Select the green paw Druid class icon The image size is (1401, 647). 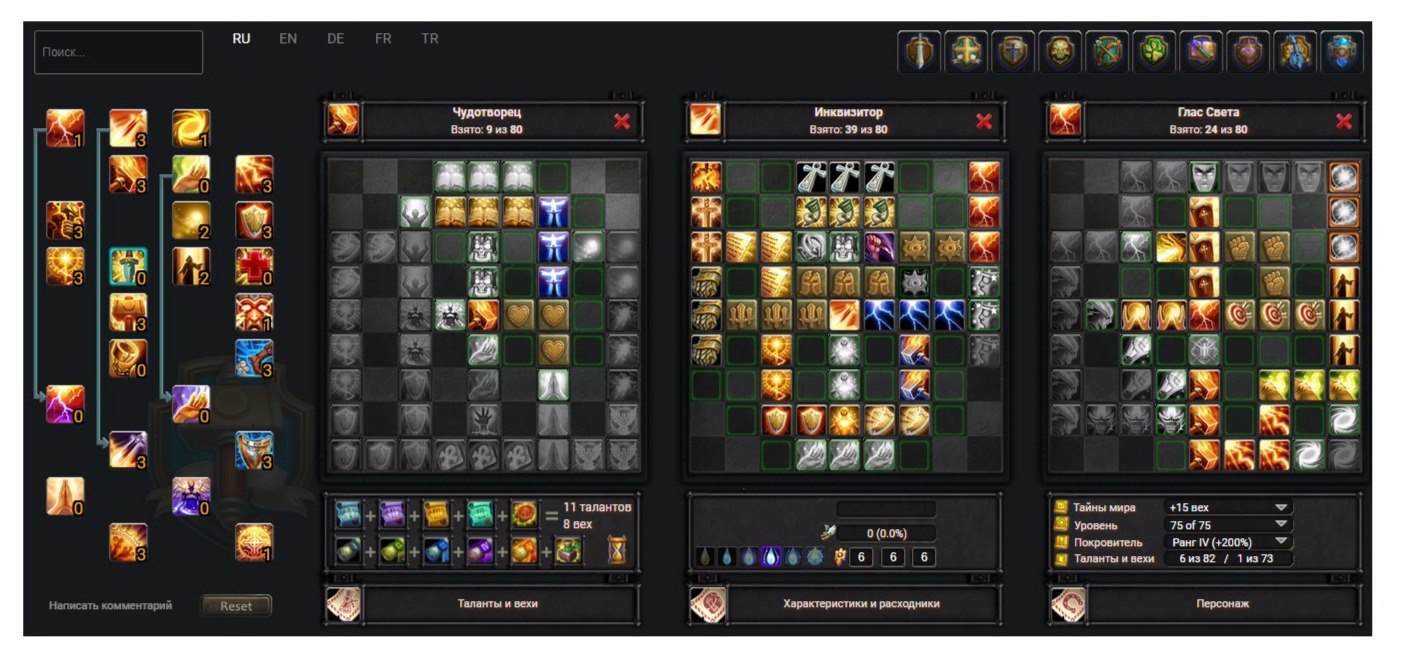point(1153,52)
